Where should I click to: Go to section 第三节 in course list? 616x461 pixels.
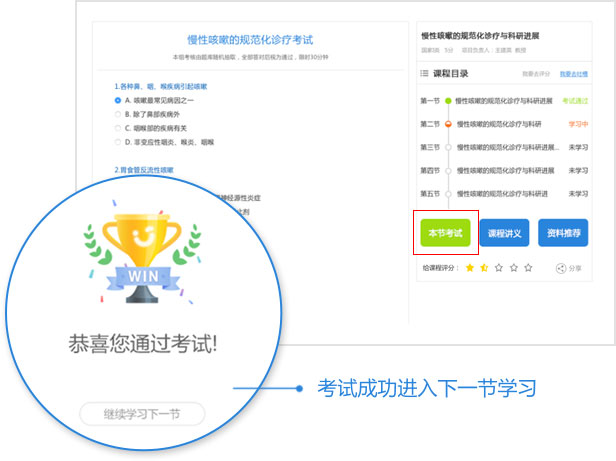497,147
